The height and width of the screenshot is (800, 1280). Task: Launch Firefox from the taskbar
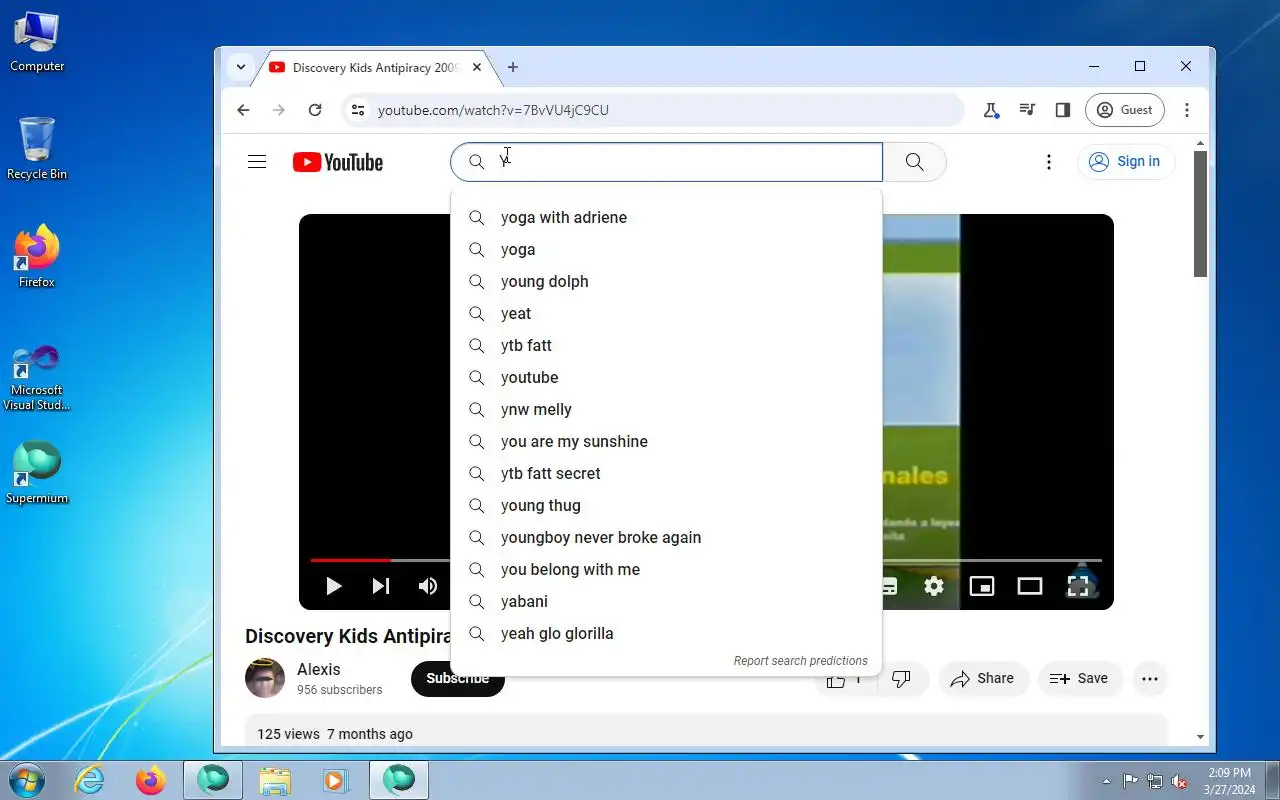(x=151, y=780)
